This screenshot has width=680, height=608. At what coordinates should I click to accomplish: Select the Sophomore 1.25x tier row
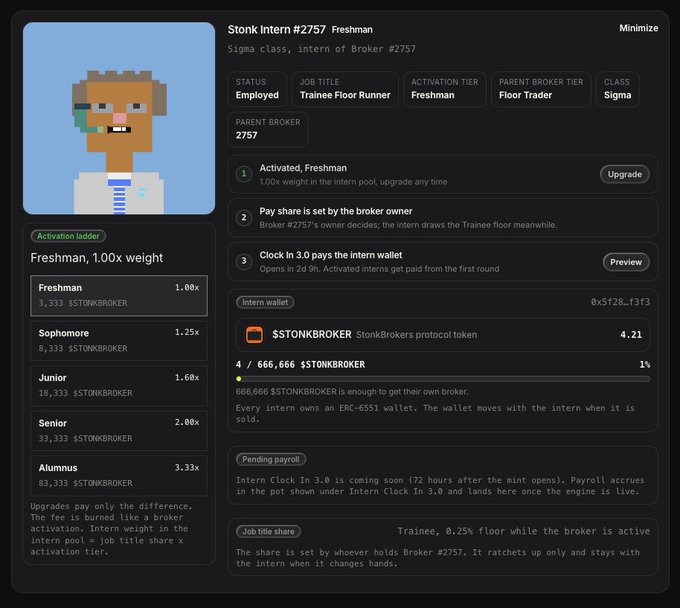[x=119, y=340]
